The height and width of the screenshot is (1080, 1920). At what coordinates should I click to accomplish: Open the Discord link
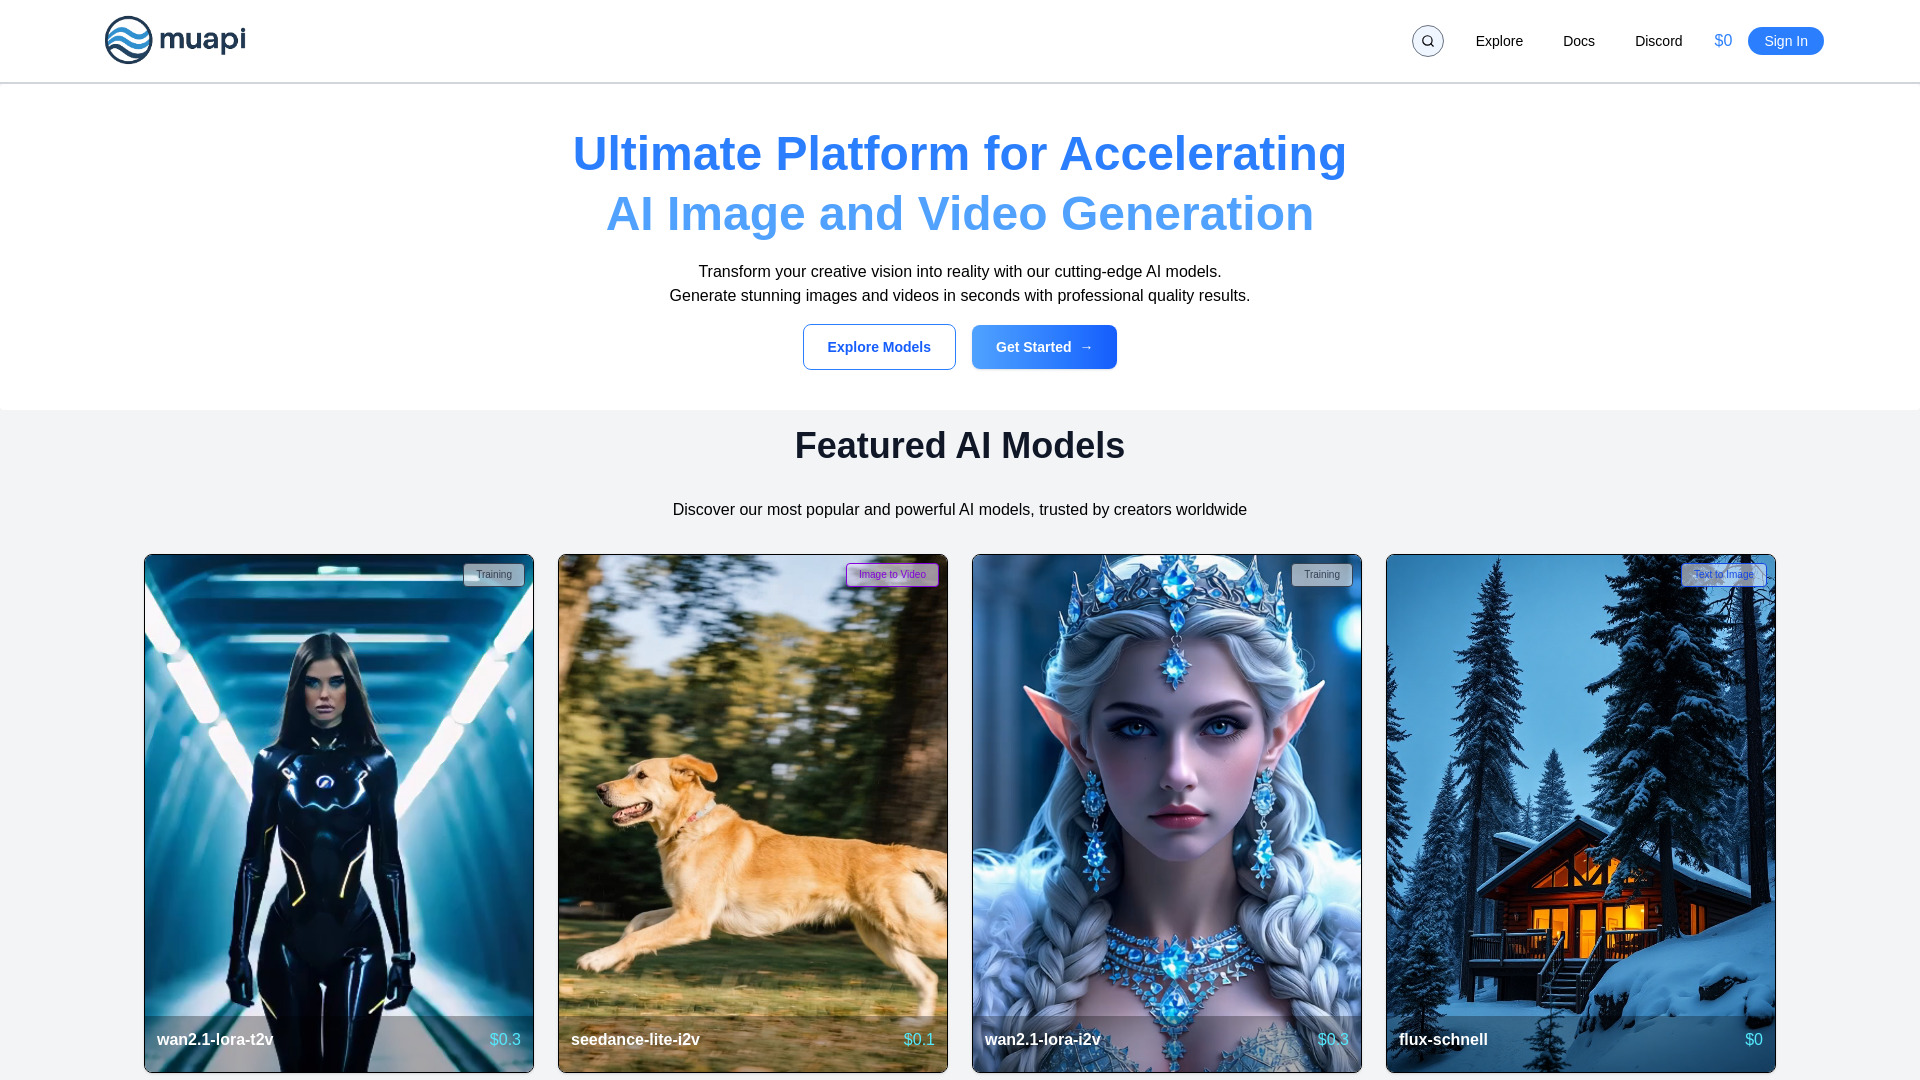coord(1658,41)
